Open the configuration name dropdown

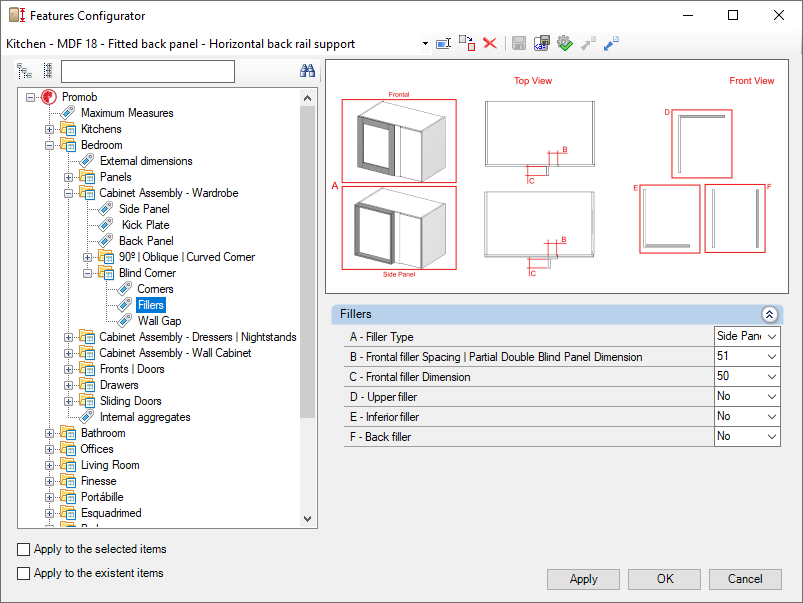(425, 44)
